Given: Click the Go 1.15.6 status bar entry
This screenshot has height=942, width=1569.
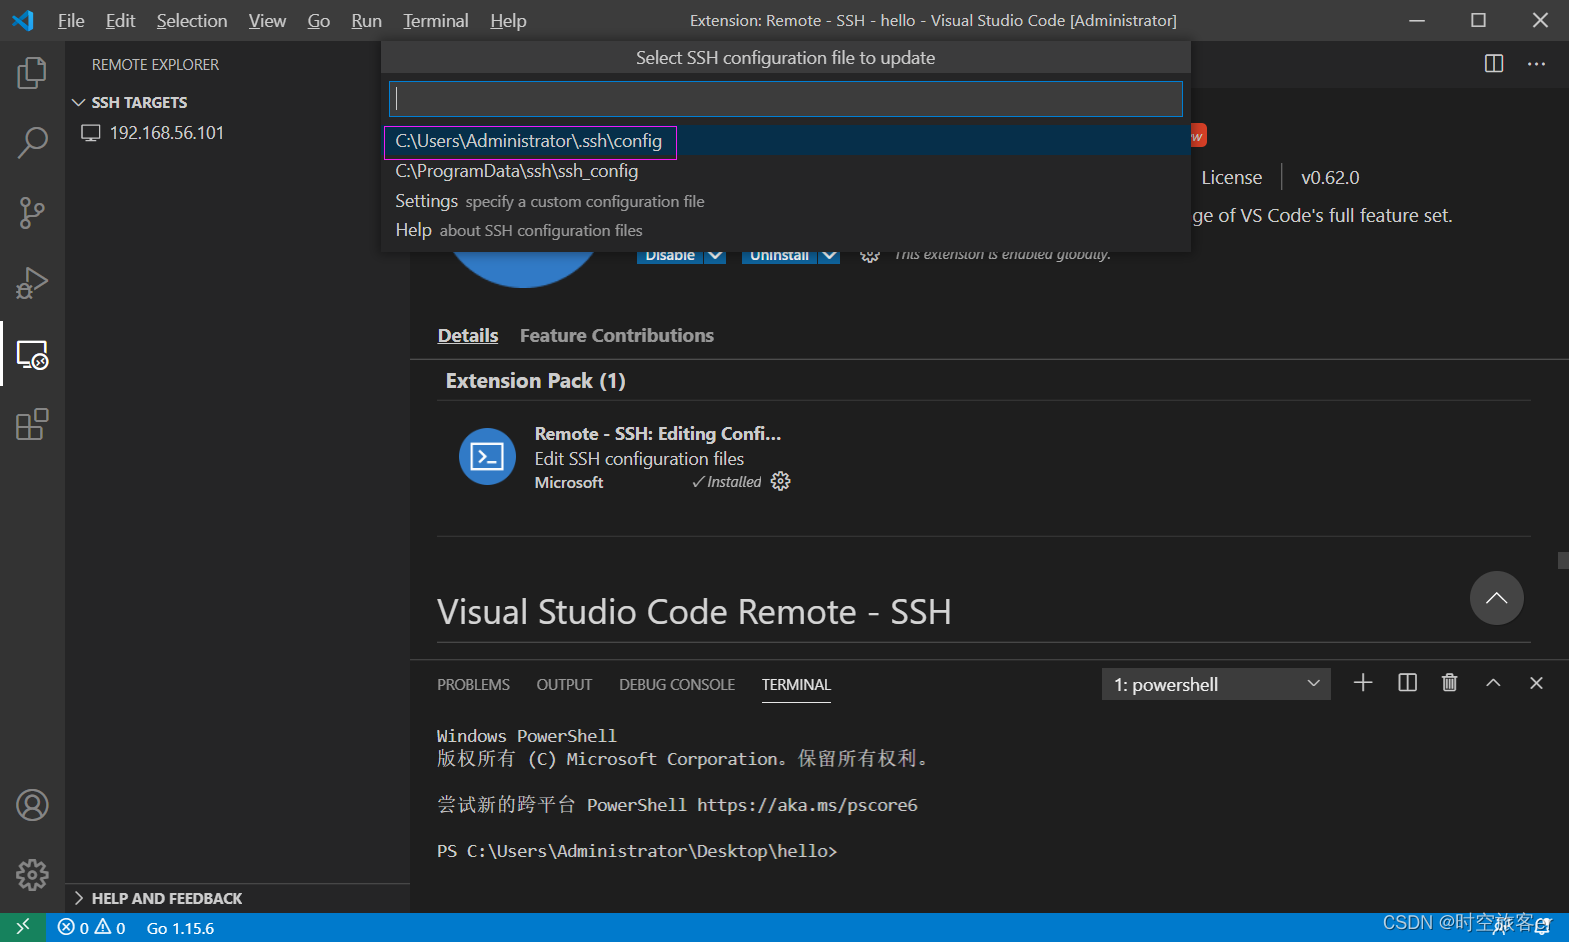Looking at the screenshot, I should [x=180, y=928].
